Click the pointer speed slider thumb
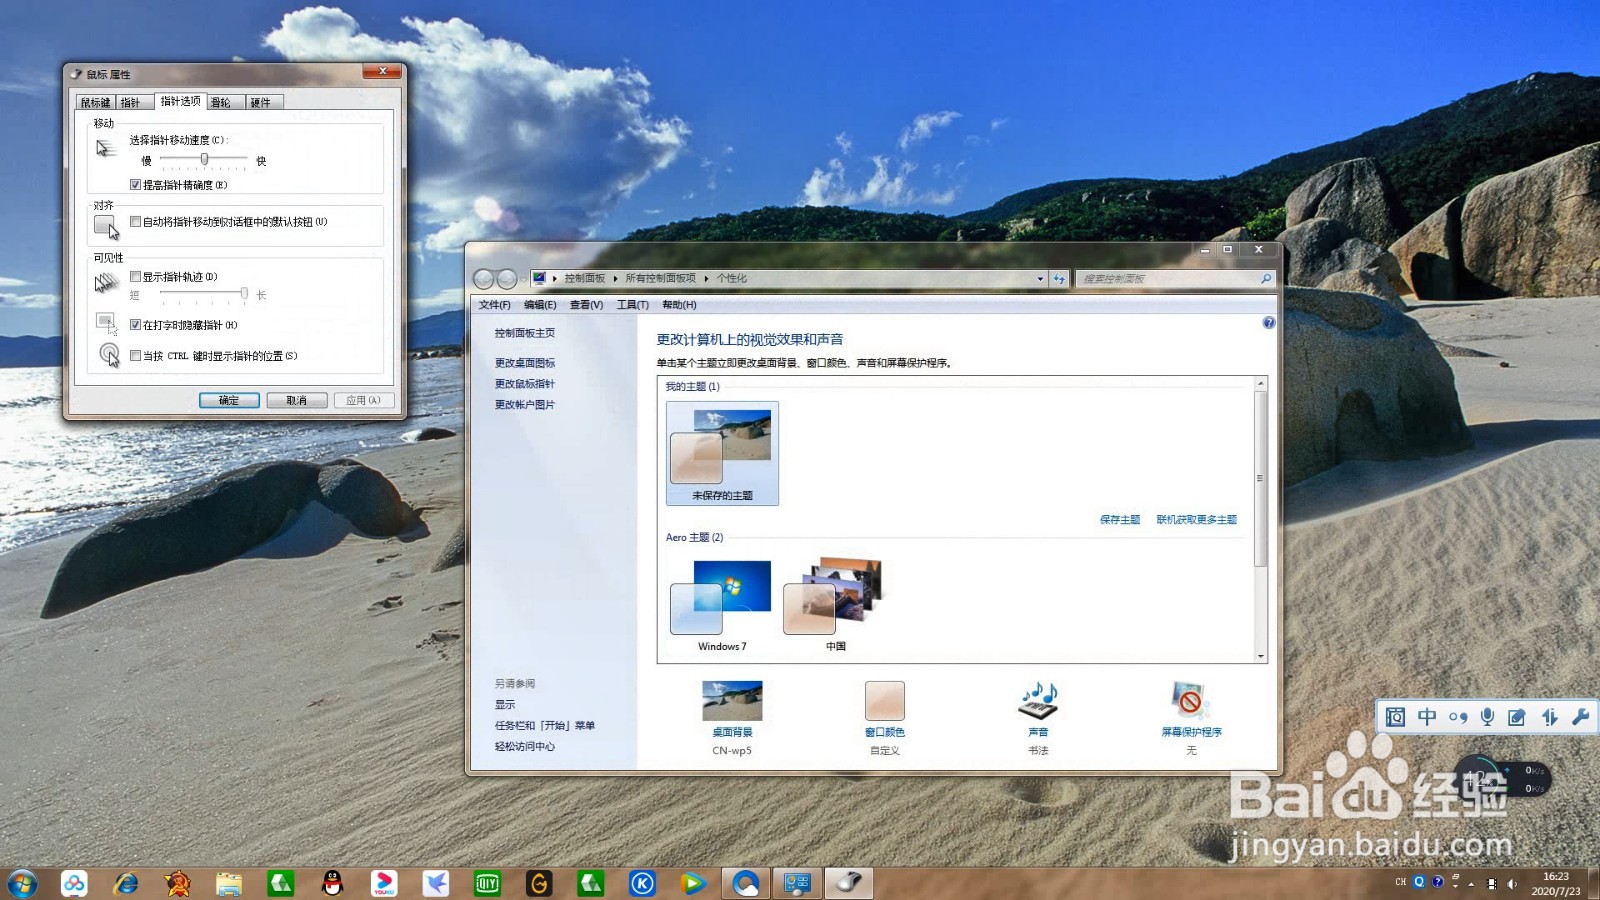The image size is (1600, 900). coord(204,159)
